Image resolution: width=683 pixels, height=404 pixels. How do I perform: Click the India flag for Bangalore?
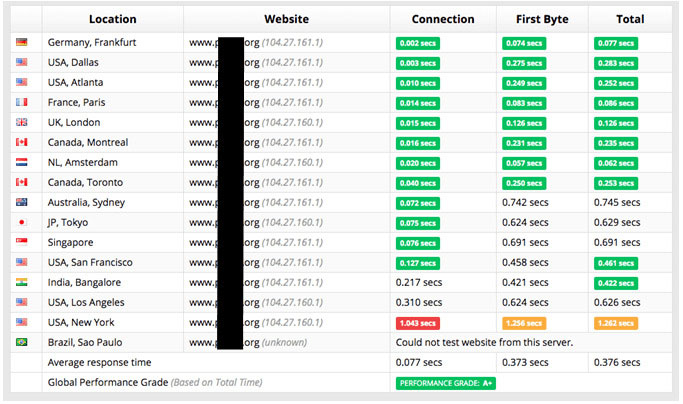click(21, 282)
